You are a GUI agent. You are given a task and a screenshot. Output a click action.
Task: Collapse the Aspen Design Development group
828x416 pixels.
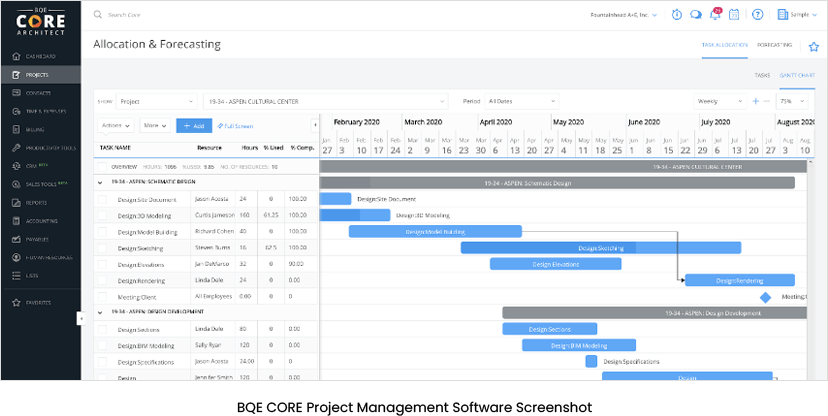(x=100, y=313)
